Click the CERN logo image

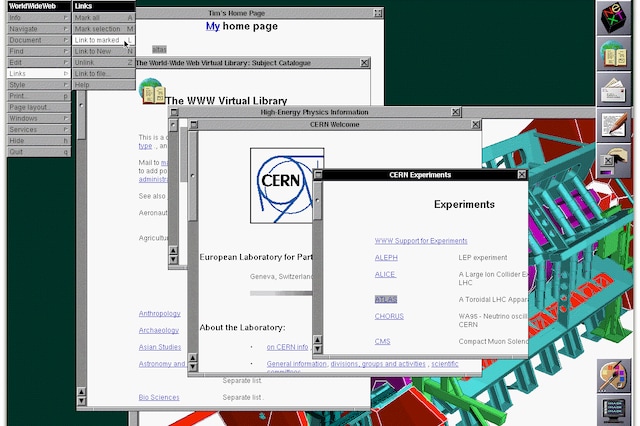point(287,186)
